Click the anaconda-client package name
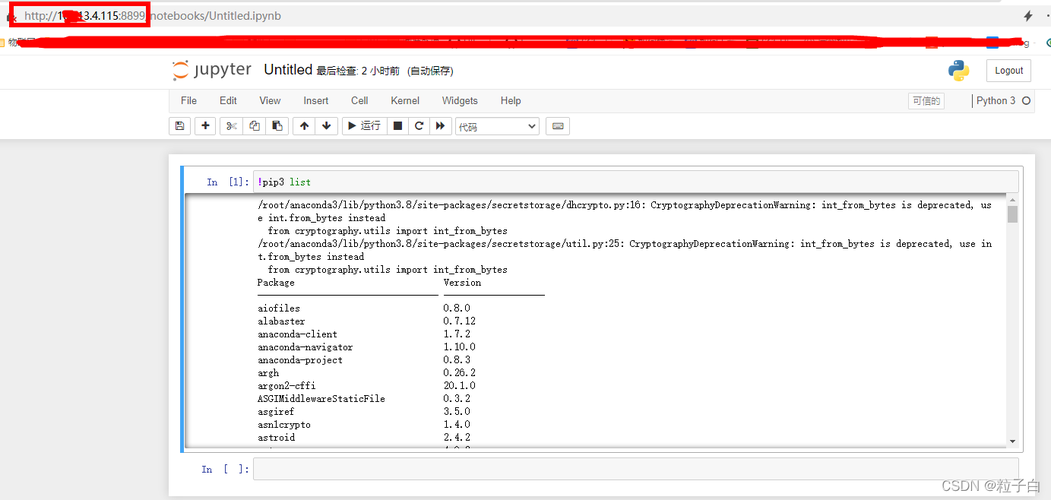The width and height of the screenshot is (1051, 500). [297, 334]
